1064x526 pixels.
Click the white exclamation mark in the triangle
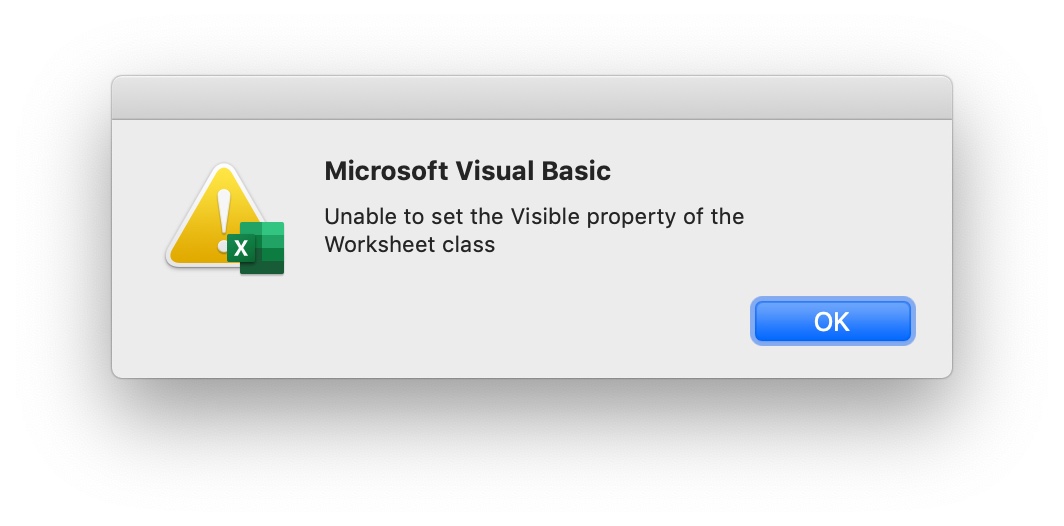[223, 219]
